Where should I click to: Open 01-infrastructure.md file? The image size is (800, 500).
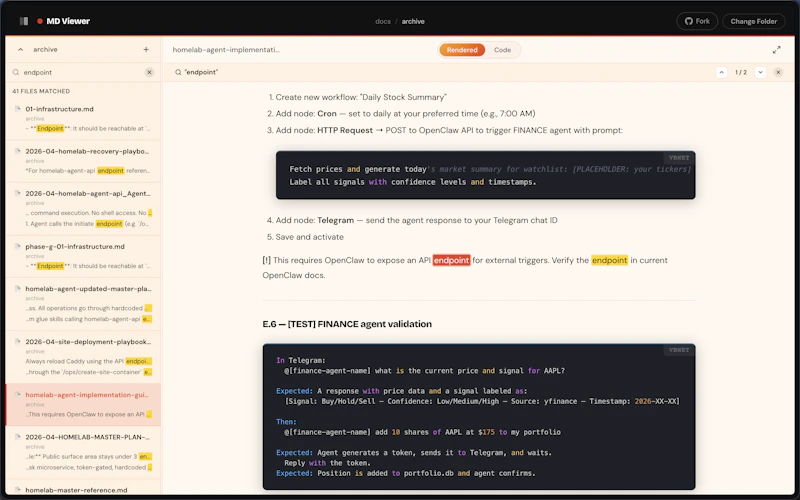coord(83,118)
